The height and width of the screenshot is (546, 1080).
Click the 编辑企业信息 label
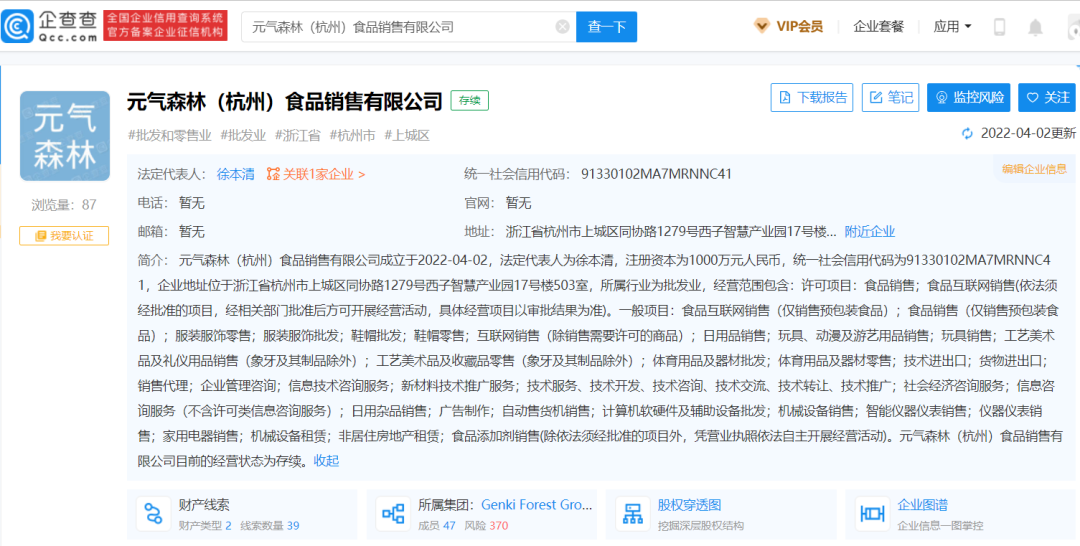pos(1035,169)
